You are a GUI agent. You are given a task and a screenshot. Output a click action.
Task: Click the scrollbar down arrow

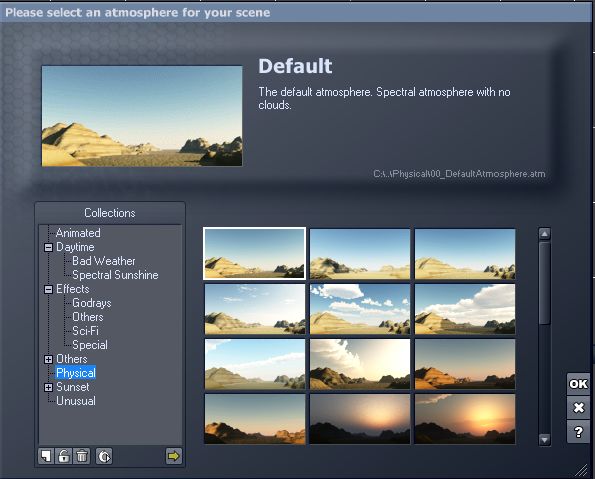tap(545, 440)
